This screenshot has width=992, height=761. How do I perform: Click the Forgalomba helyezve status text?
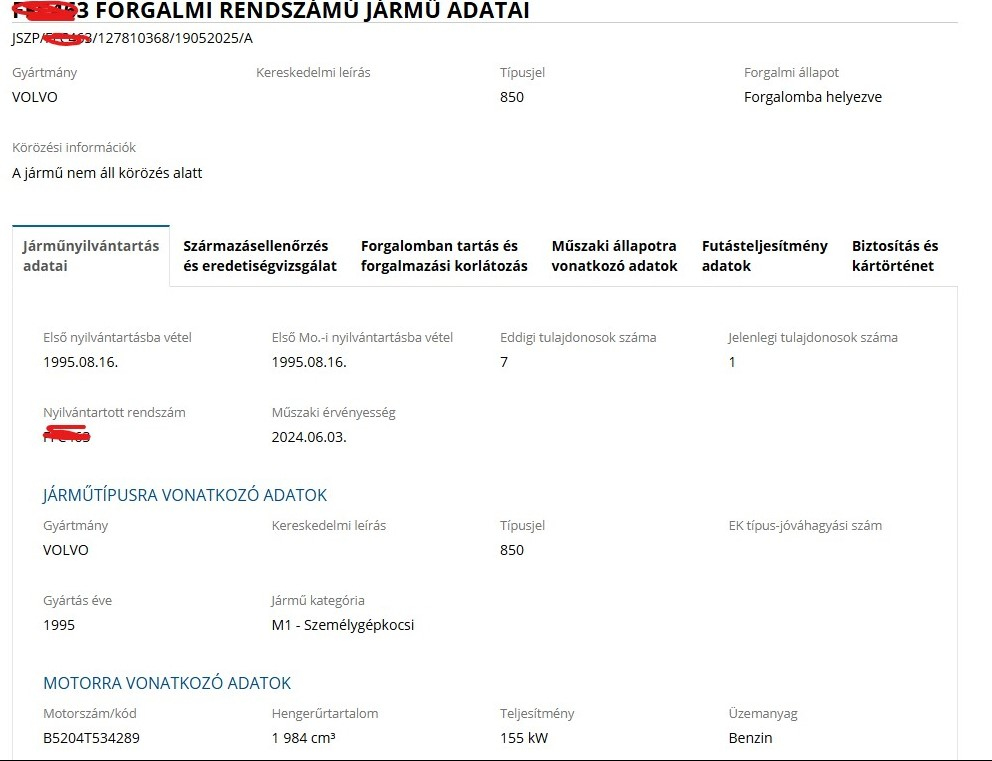(x=812, y=97)
